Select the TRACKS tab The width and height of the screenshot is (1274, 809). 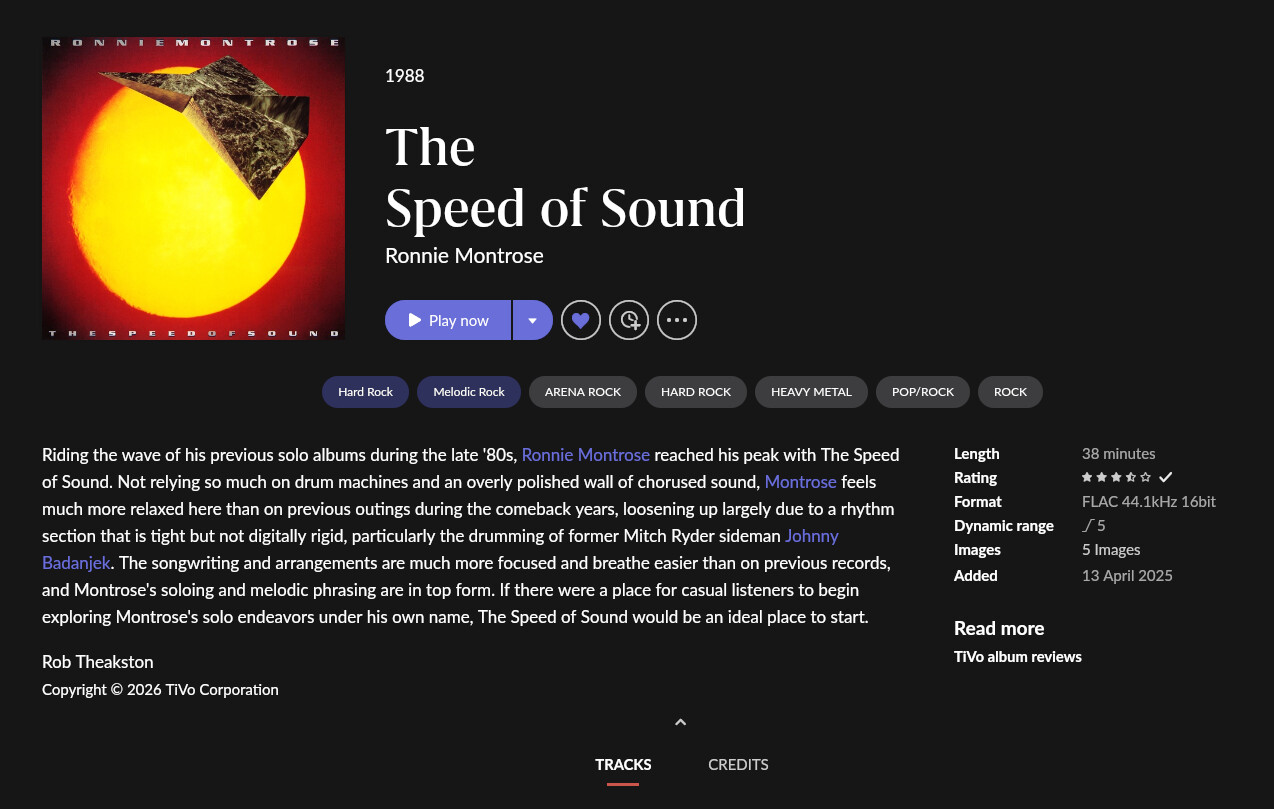click(623, 764)
